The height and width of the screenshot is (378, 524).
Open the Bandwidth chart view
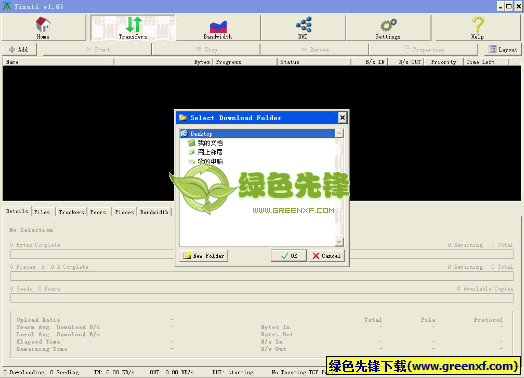[x=218, y=28]
